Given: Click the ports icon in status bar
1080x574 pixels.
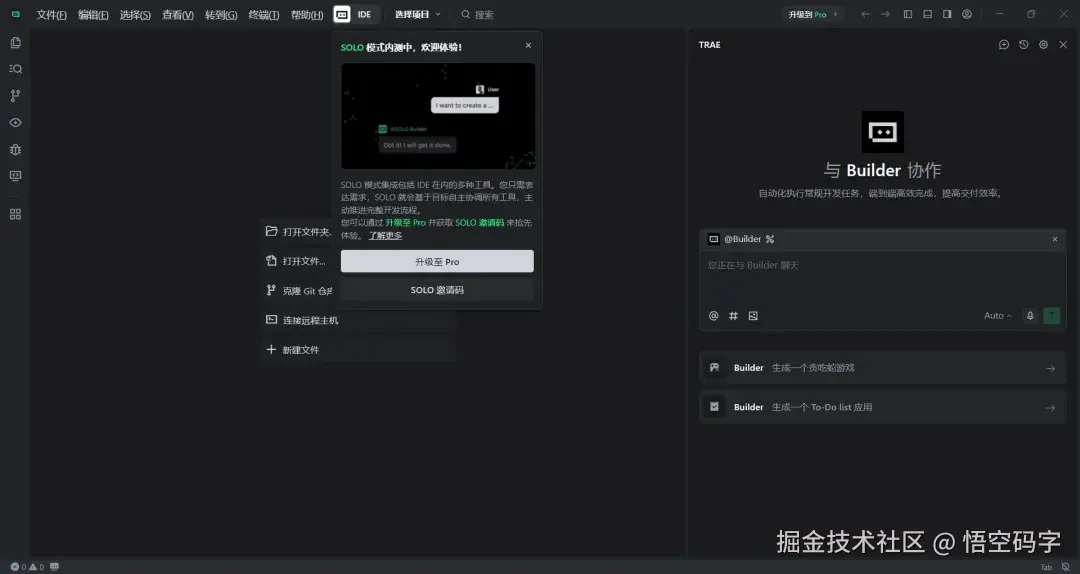Looking at the screenshot, I should pos(54,567).
